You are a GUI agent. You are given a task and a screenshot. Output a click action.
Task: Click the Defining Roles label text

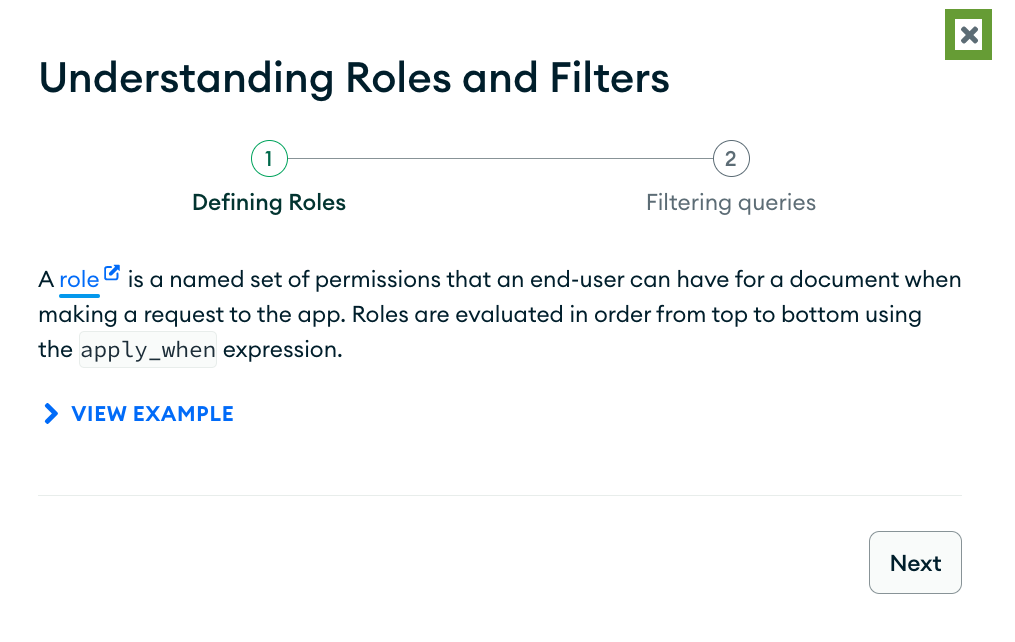tap(268, 202)
